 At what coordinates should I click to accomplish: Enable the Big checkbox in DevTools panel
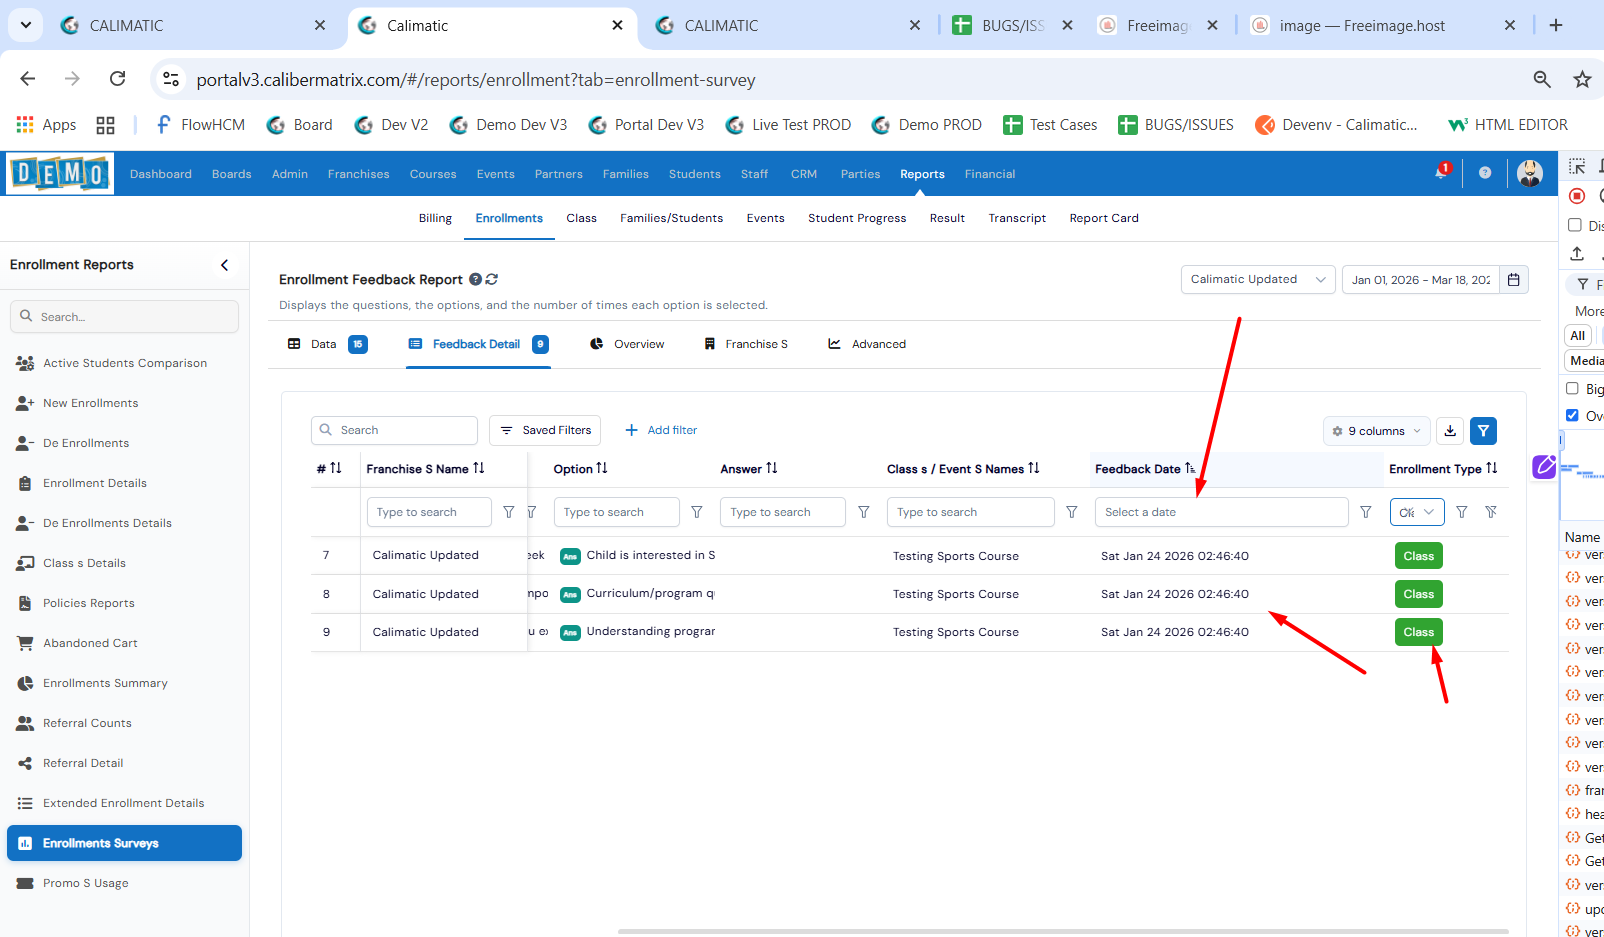point(1573,388)
